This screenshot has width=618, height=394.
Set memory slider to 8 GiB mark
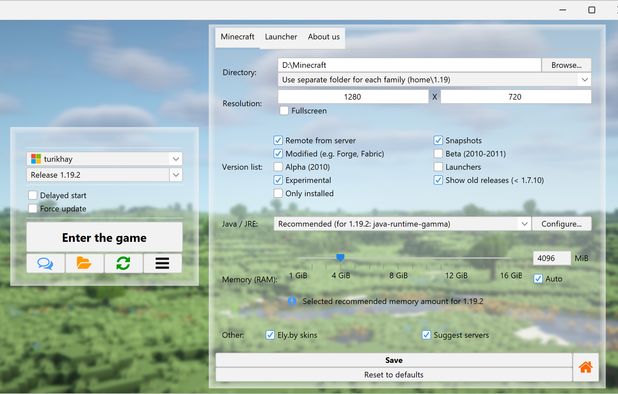[398, 258]
